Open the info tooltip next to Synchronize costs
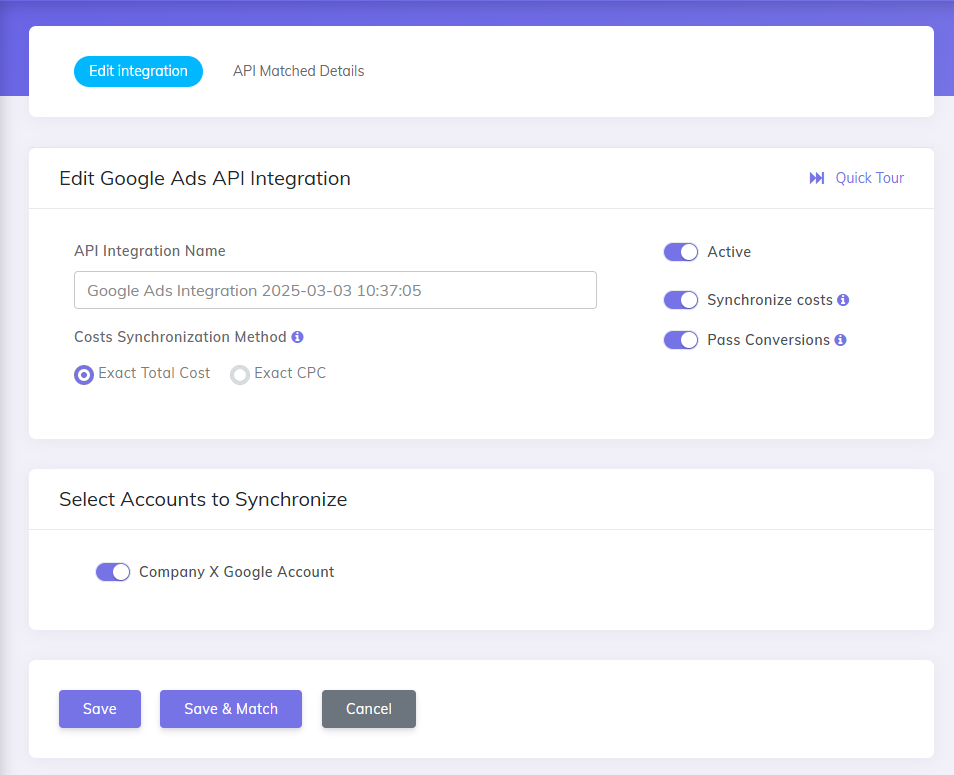954x775 pixels. [841, 300]
